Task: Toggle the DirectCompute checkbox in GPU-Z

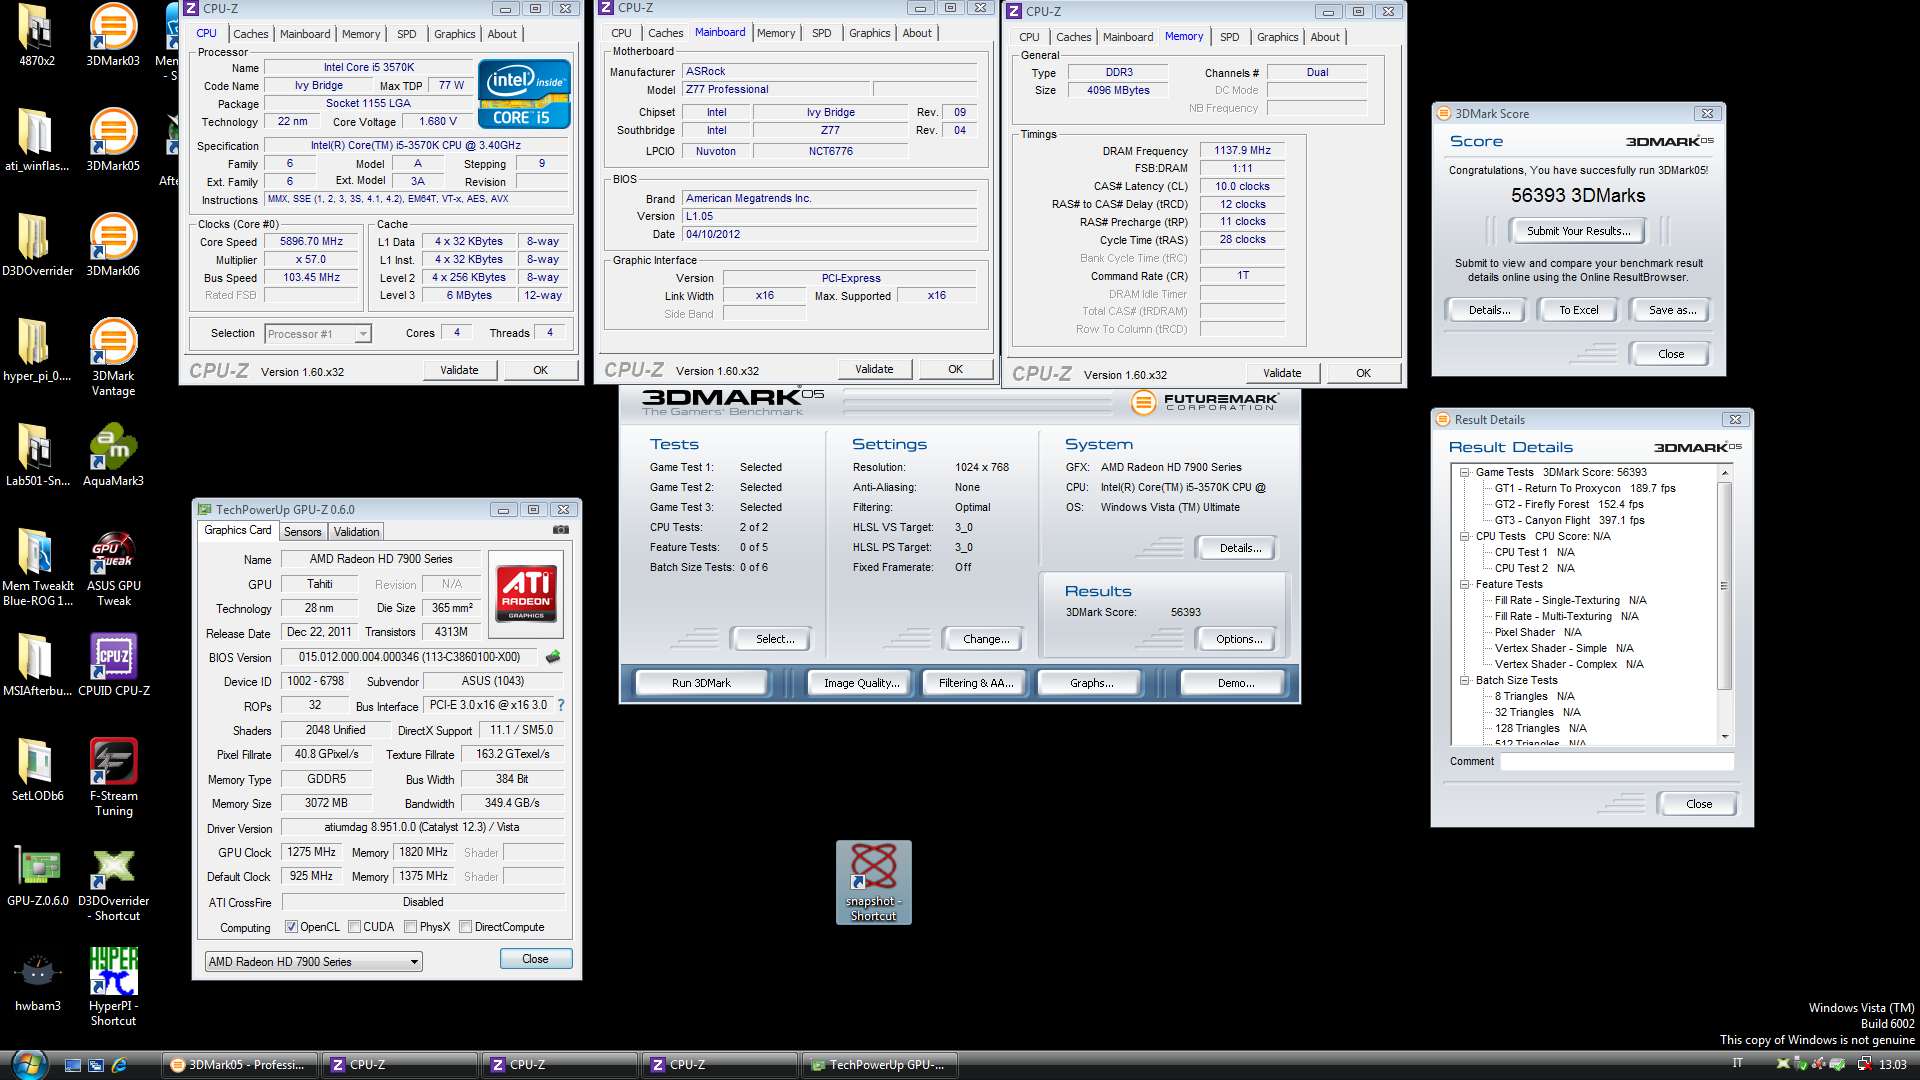Action: (x=465, y=927)
